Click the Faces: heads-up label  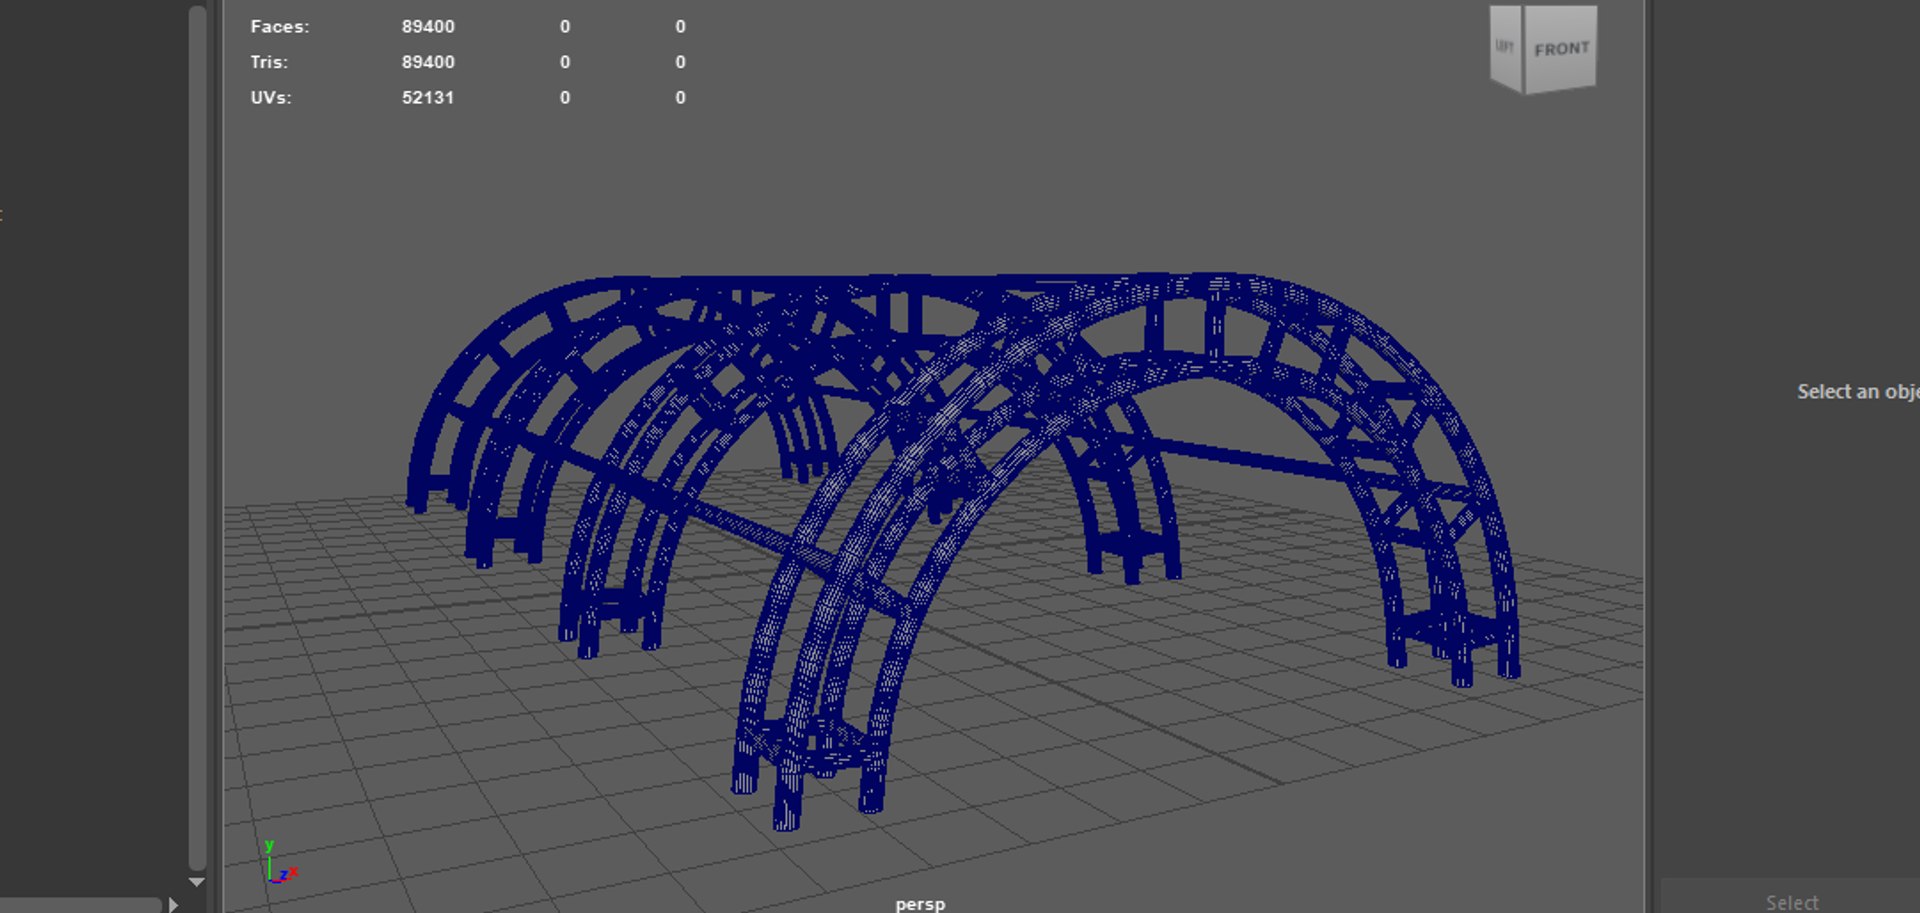[x=280, y=26]
